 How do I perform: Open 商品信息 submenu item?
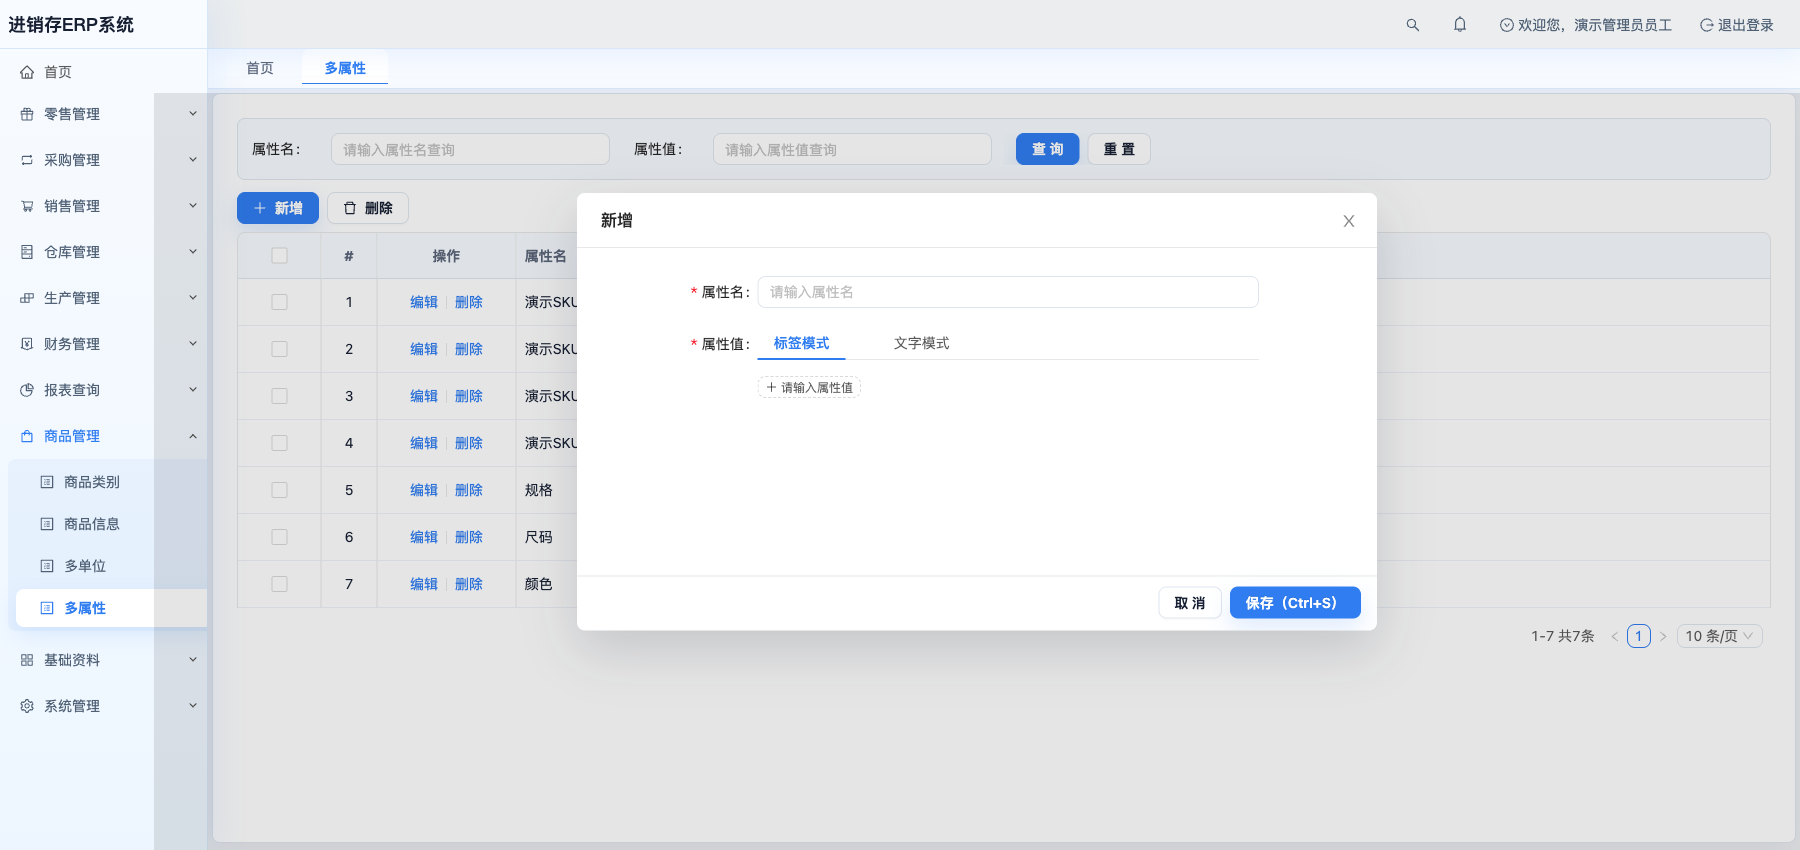92,524
